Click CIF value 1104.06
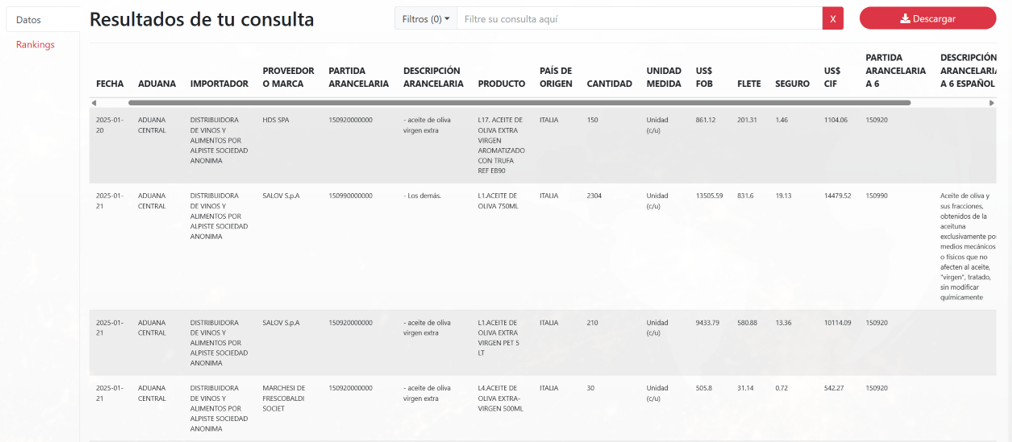 836,120
